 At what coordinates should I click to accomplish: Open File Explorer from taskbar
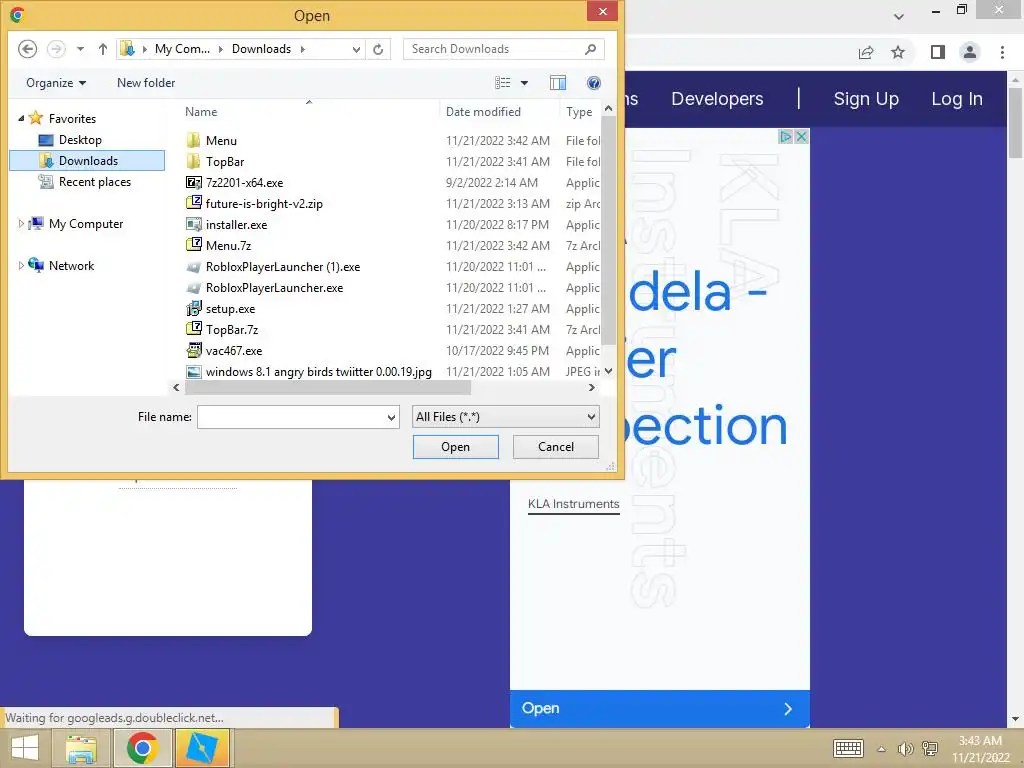81,748
